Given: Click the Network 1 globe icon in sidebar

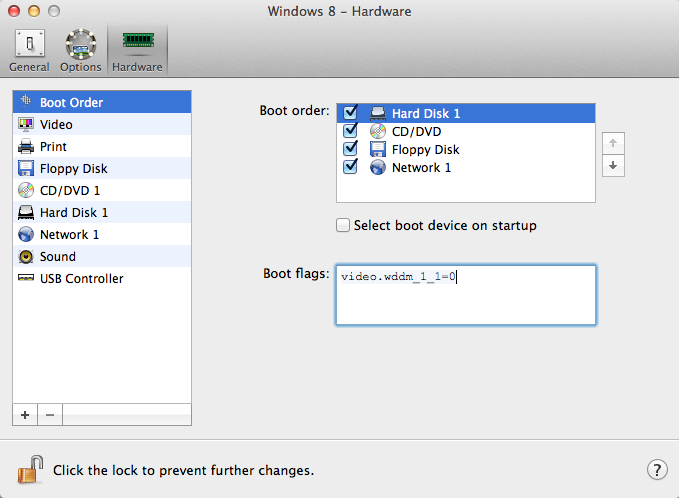Looking at the screenshot, I should [x=26, y=234].
